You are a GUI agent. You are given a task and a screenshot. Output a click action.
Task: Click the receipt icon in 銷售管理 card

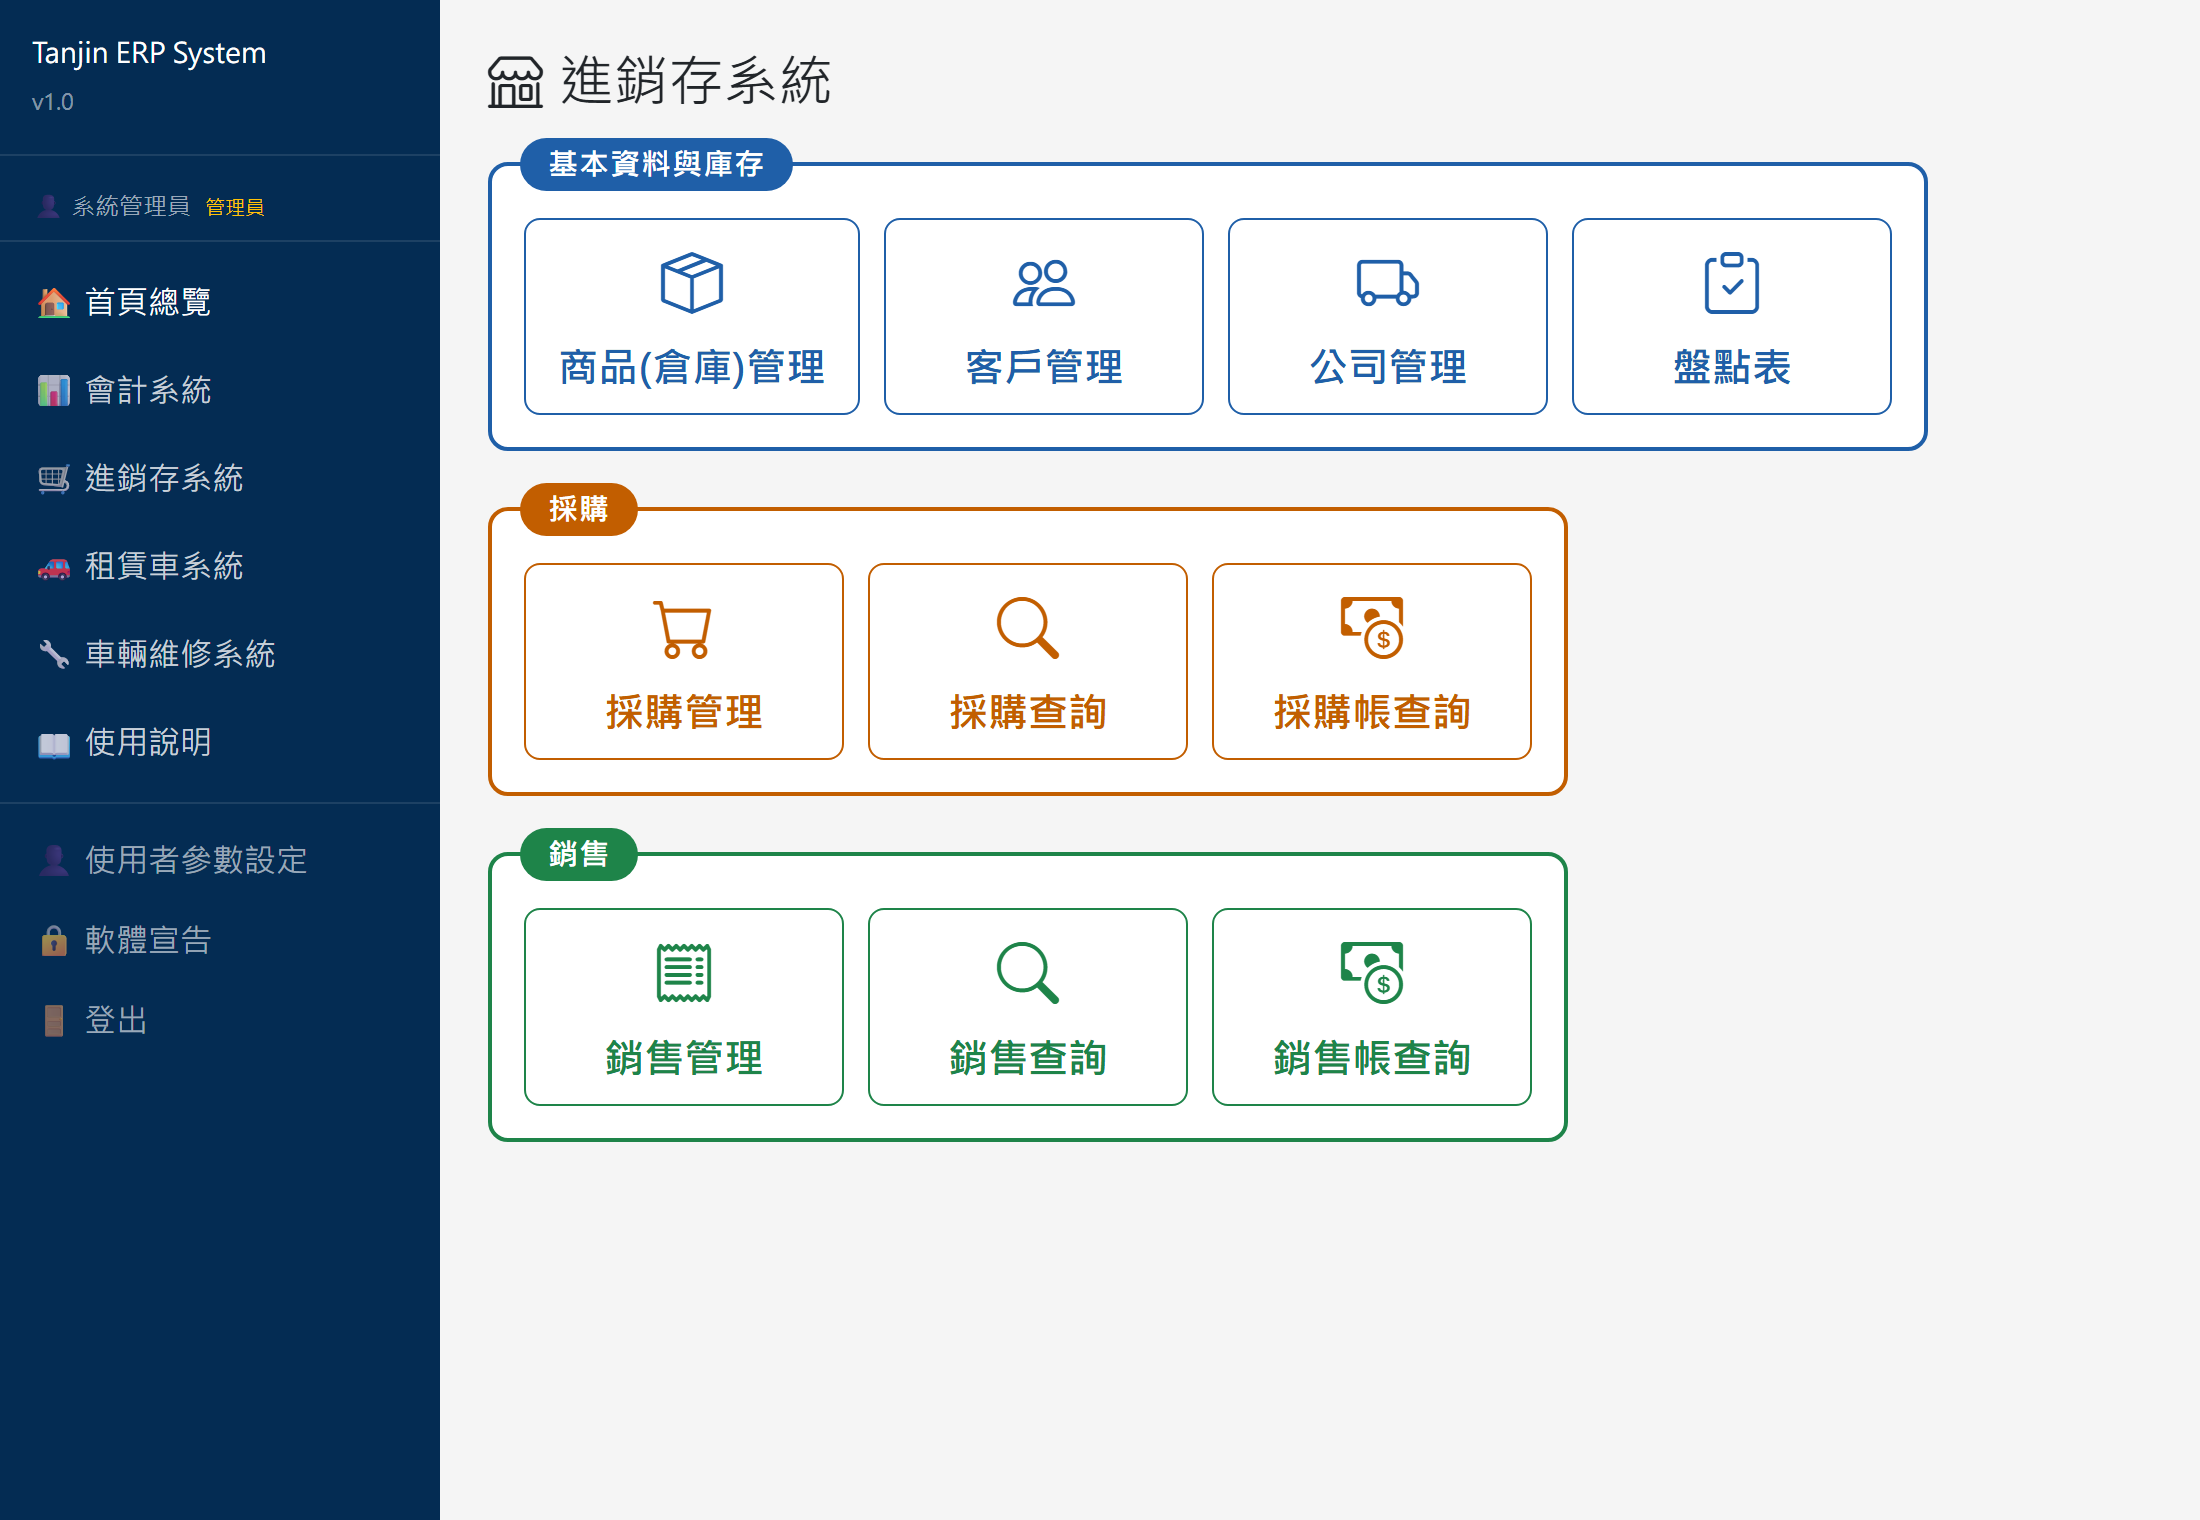click(x=683, y=973)
